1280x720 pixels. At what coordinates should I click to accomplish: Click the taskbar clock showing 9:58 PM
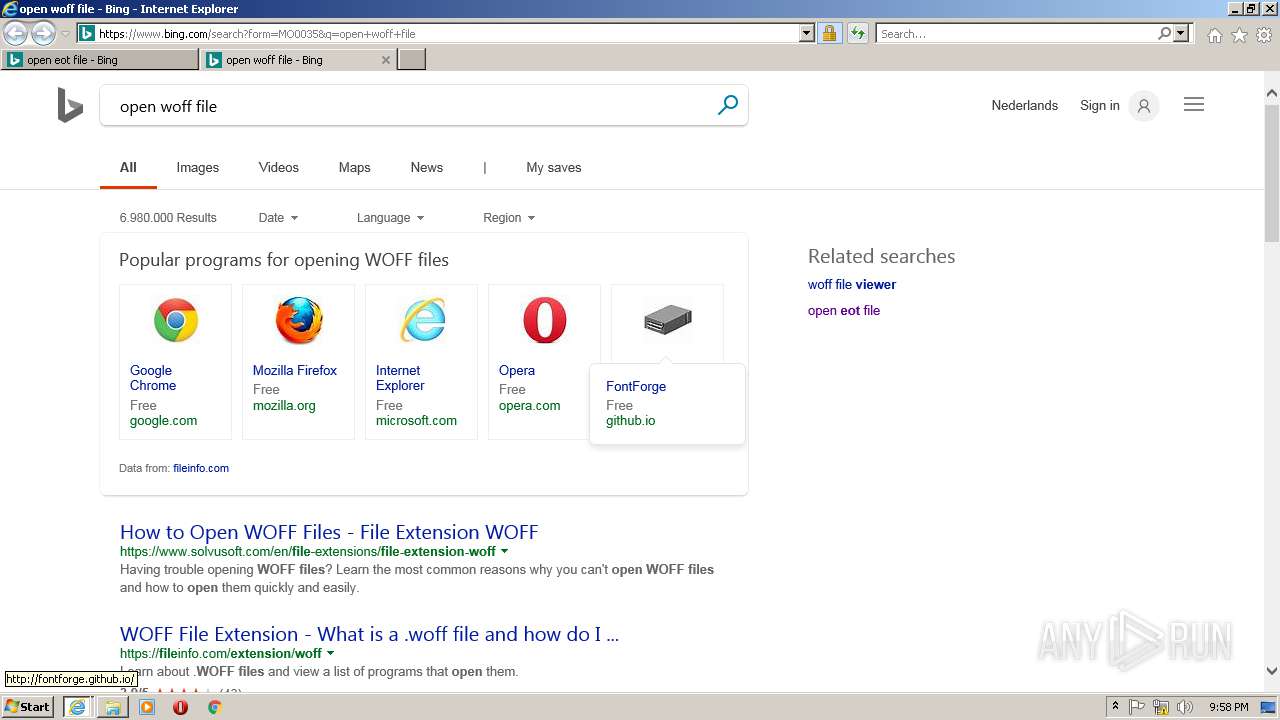[x=1228, y=707]
